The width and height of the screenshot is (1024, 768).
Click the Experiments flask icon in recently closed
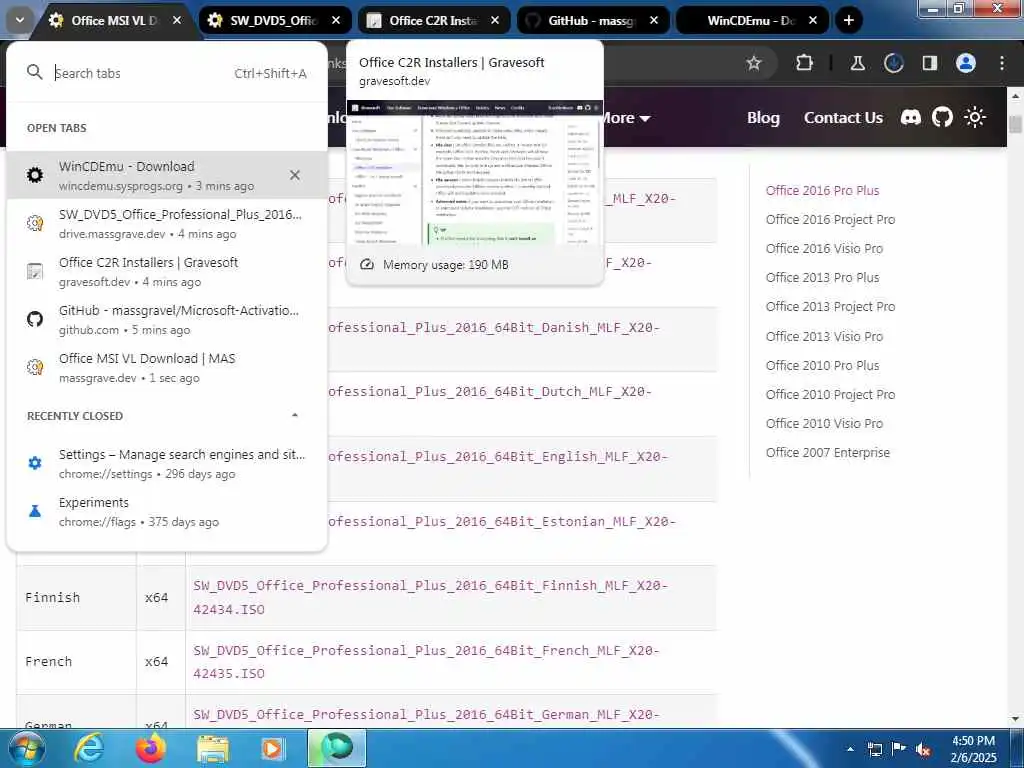coord(35,511)
